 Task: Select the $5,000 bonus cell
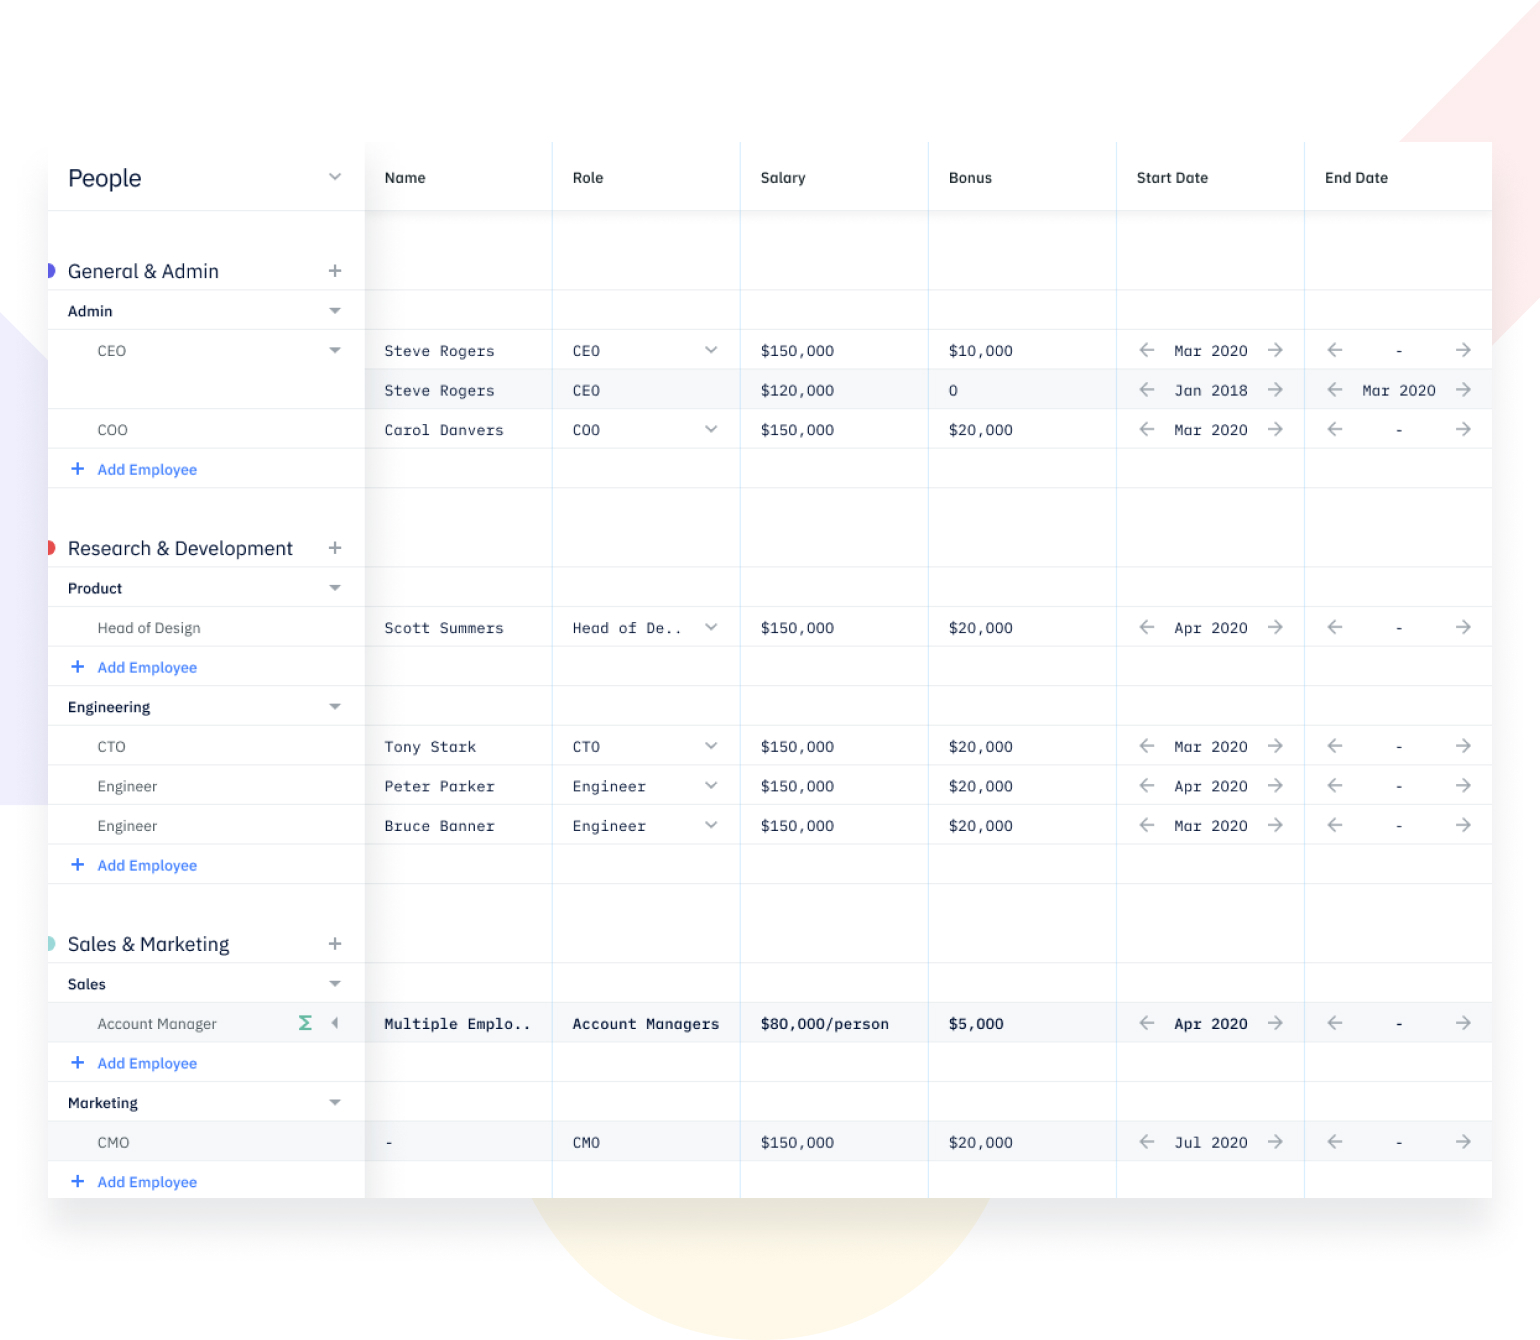click(x=1022, y=1023)
